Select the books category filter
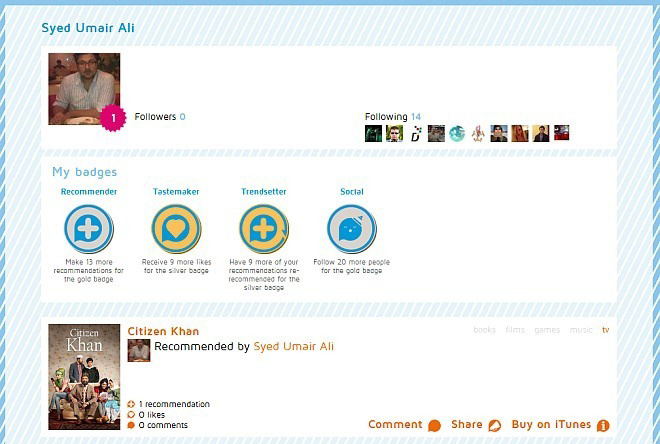 pos(484,330)
